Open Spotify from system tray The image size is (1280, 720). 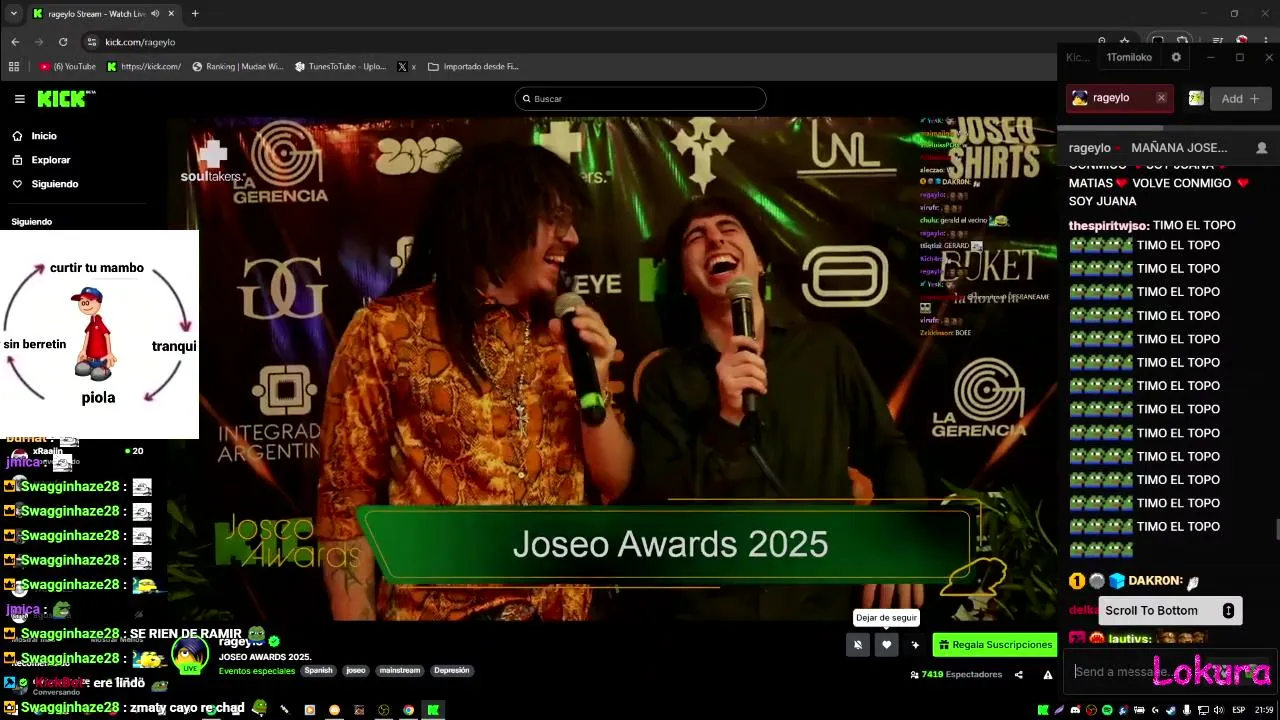click(1107, 710)
